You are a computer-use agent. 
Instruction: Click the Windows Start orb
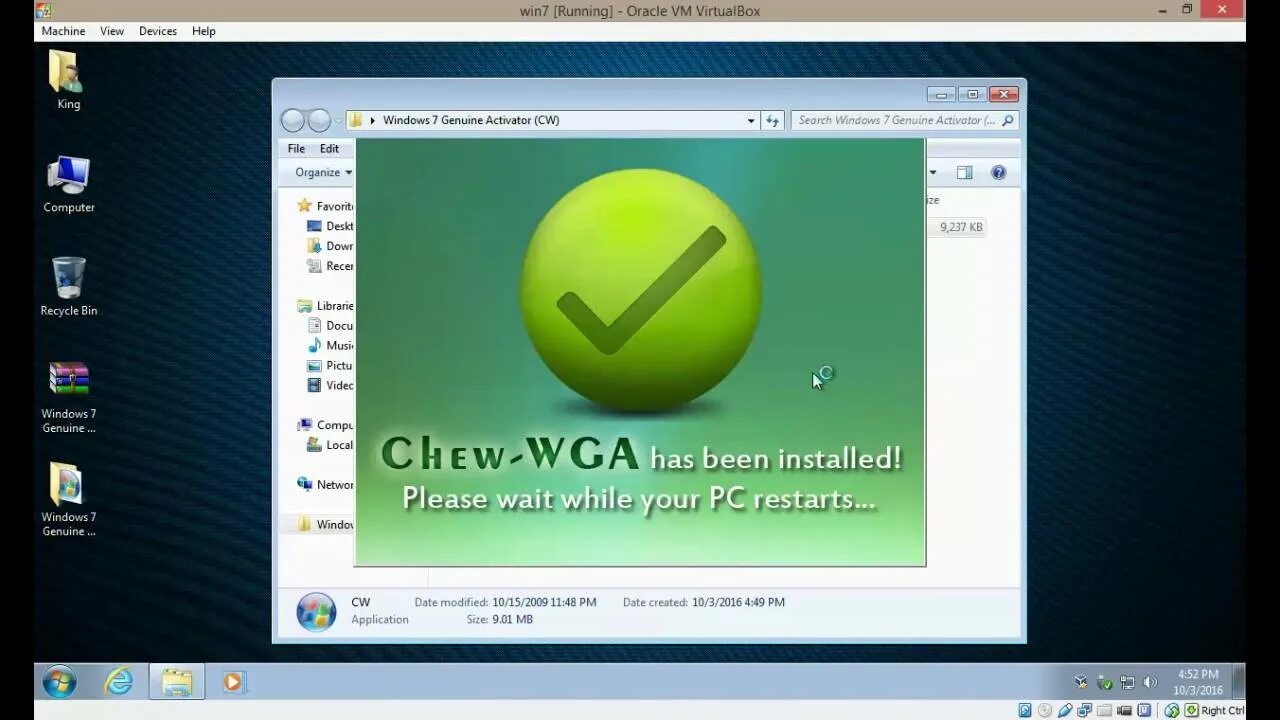click(x=59, y=682)
